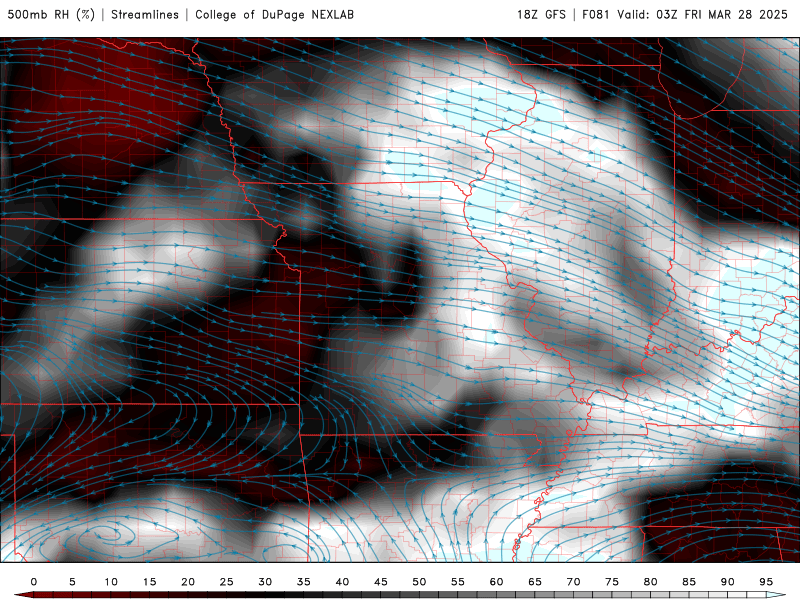
Task: Click the colorbar label "45"
Action: [x=381, y=582]
